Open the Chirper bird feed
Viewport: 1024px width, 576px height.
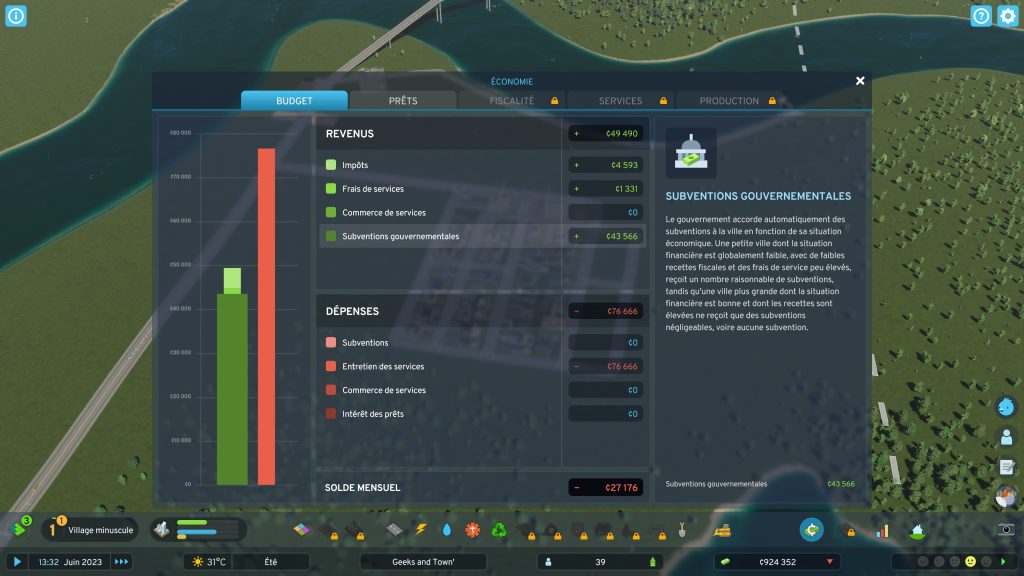pyautogui.click(x=1007, y=407)
